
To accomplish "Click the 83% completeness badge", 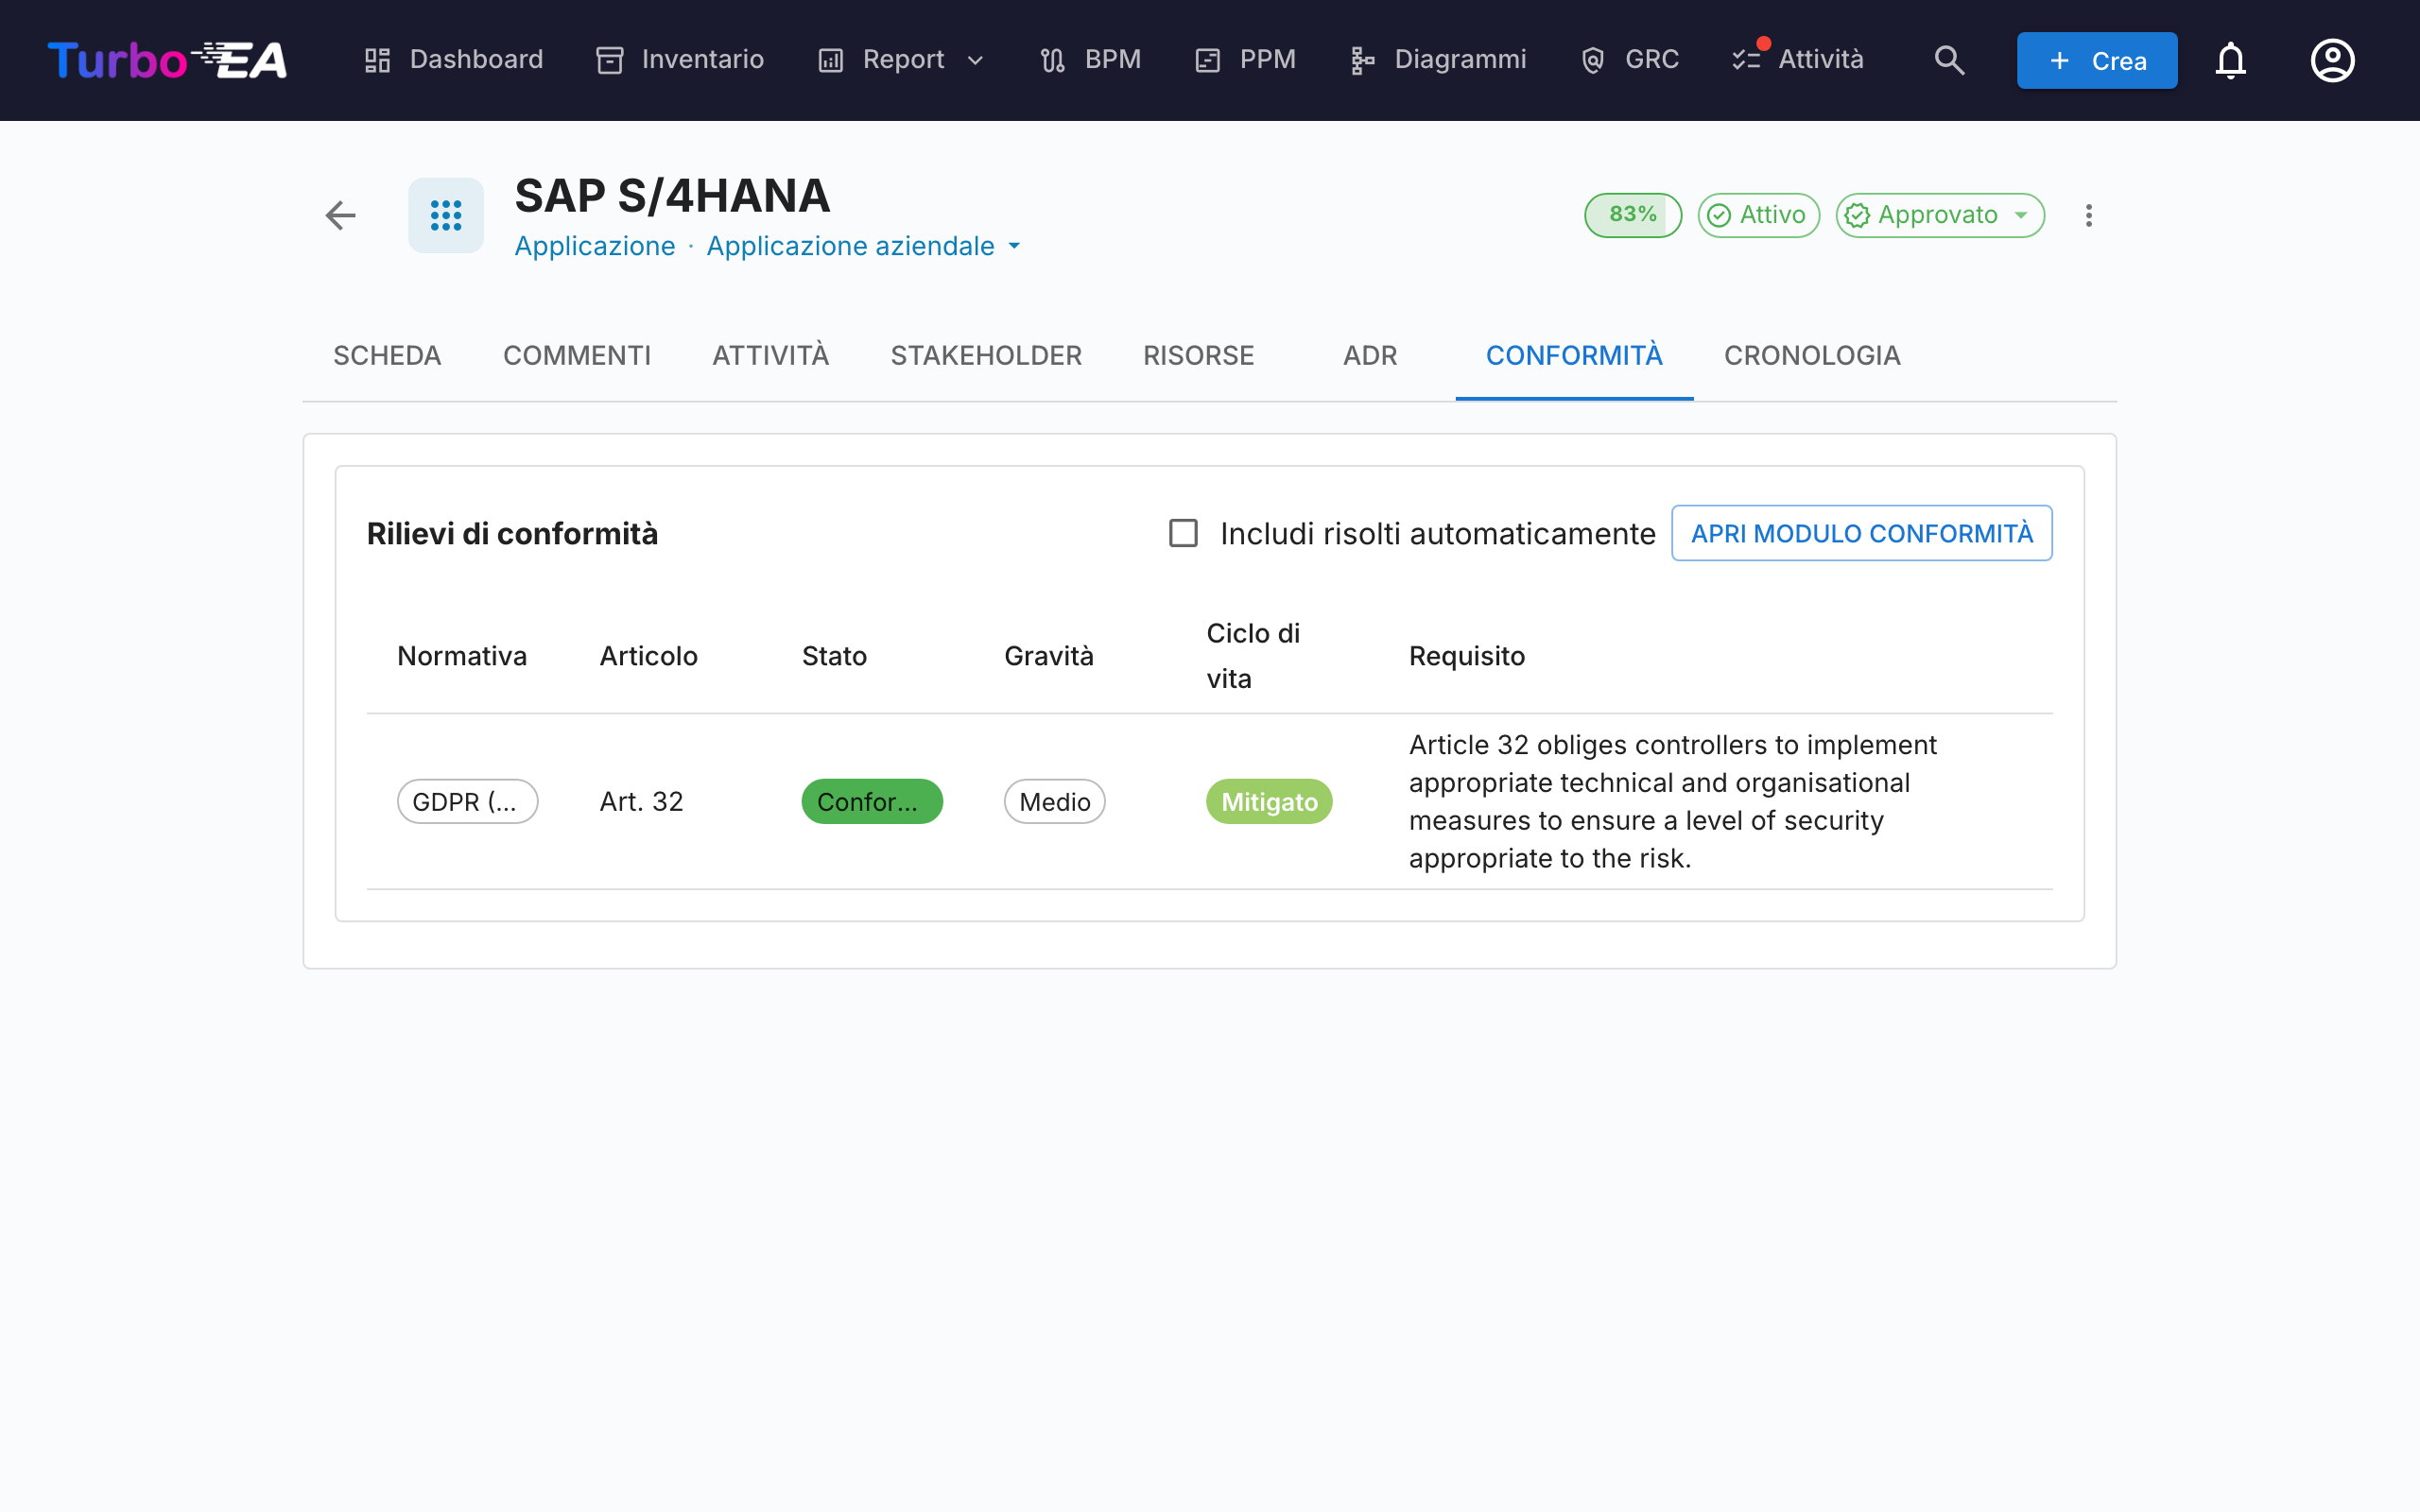I will tap(1633, 215).
